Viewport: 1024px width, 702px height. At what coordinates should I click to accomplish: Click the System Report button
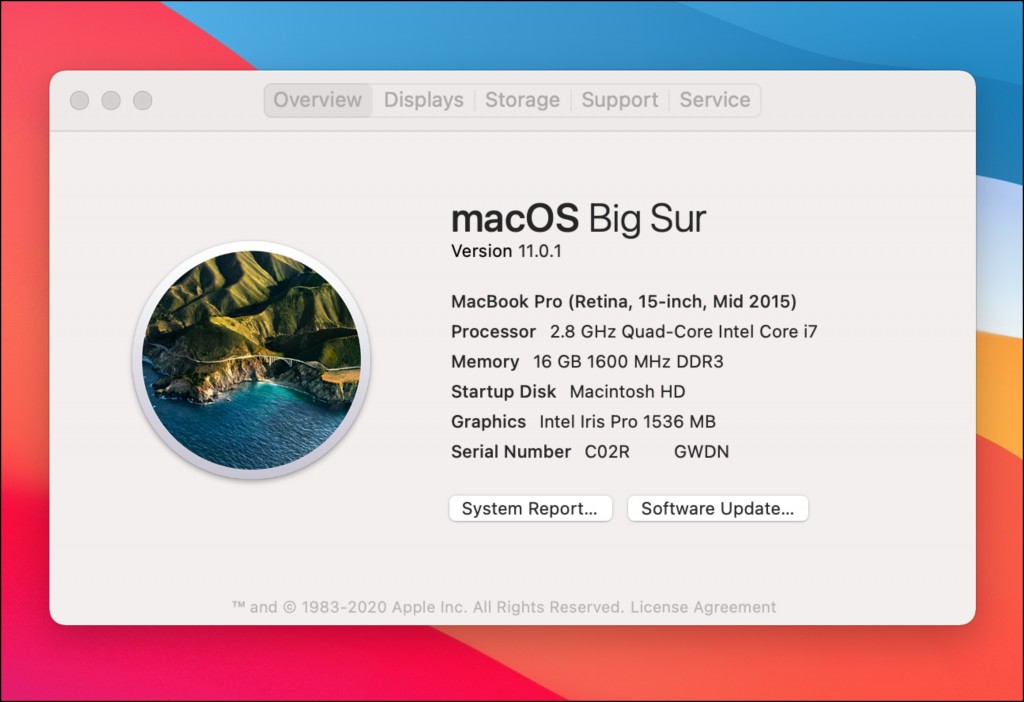pos(530,509)
